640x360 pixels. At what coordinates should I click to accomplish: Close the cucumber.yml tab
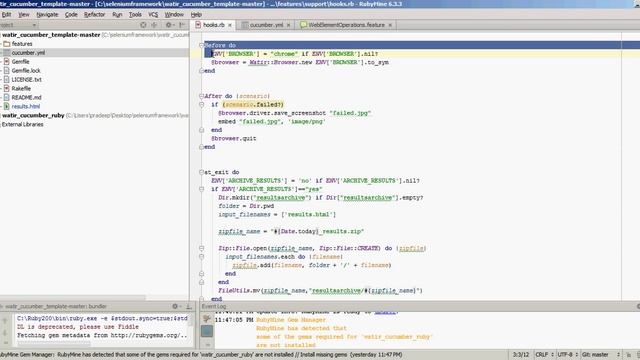coord(289,25)
